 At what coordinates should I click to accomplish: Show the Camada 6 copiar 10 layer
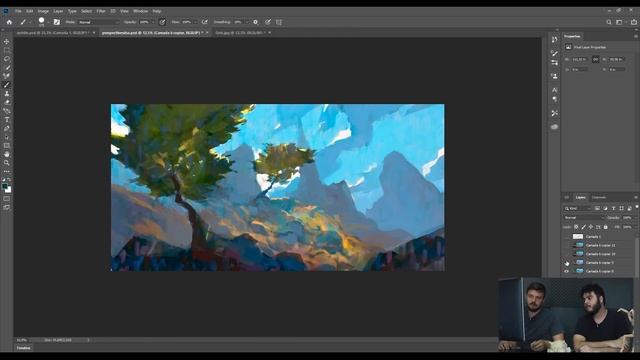tap(566, 254)
